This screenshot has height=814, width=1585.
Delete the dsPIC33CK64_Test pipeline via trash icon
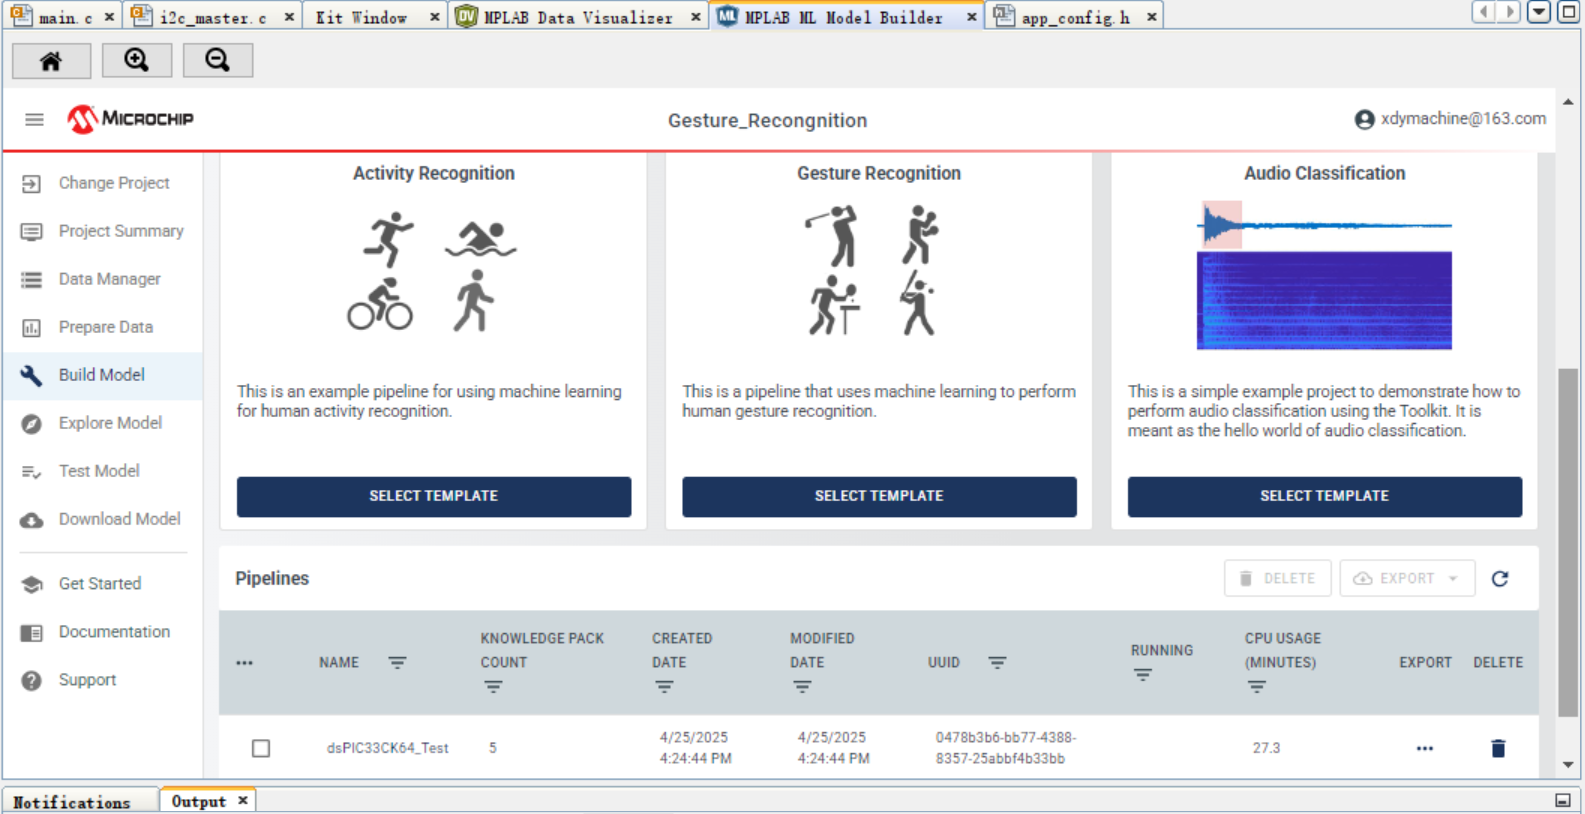1498,748
